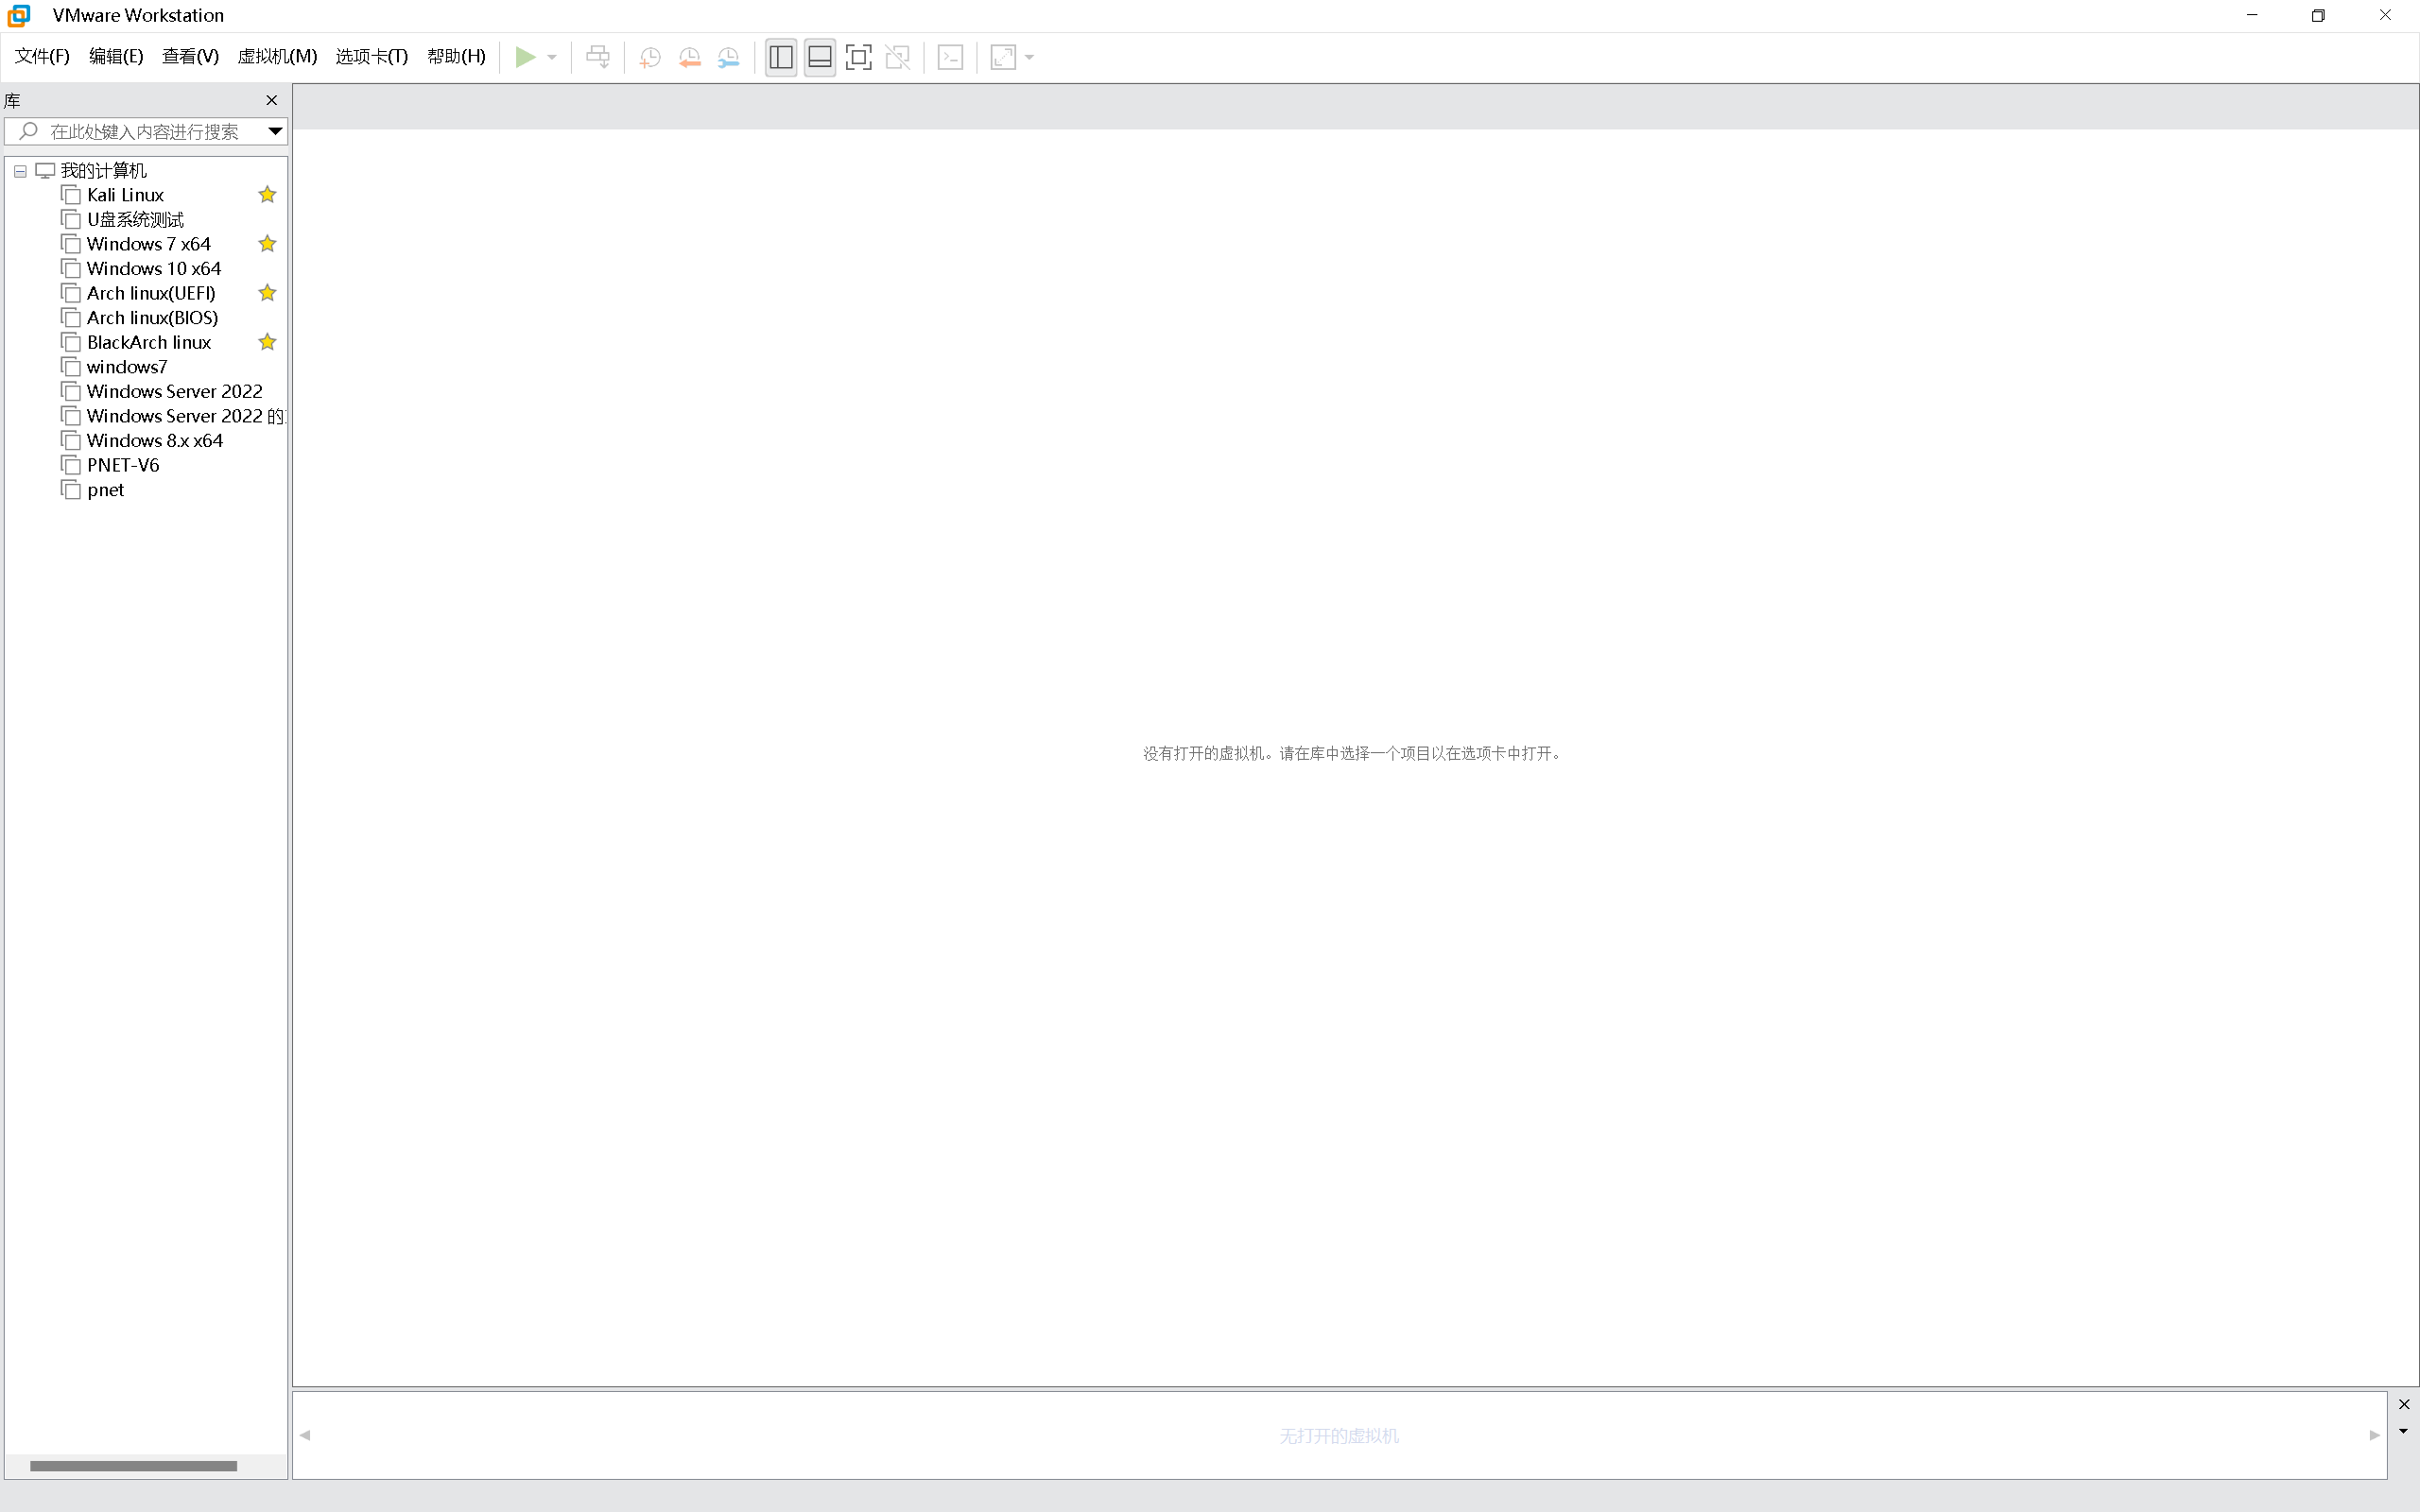Open the power options dropdown arrow
Screen dimensions: 2420x1512
coord(552,57)
